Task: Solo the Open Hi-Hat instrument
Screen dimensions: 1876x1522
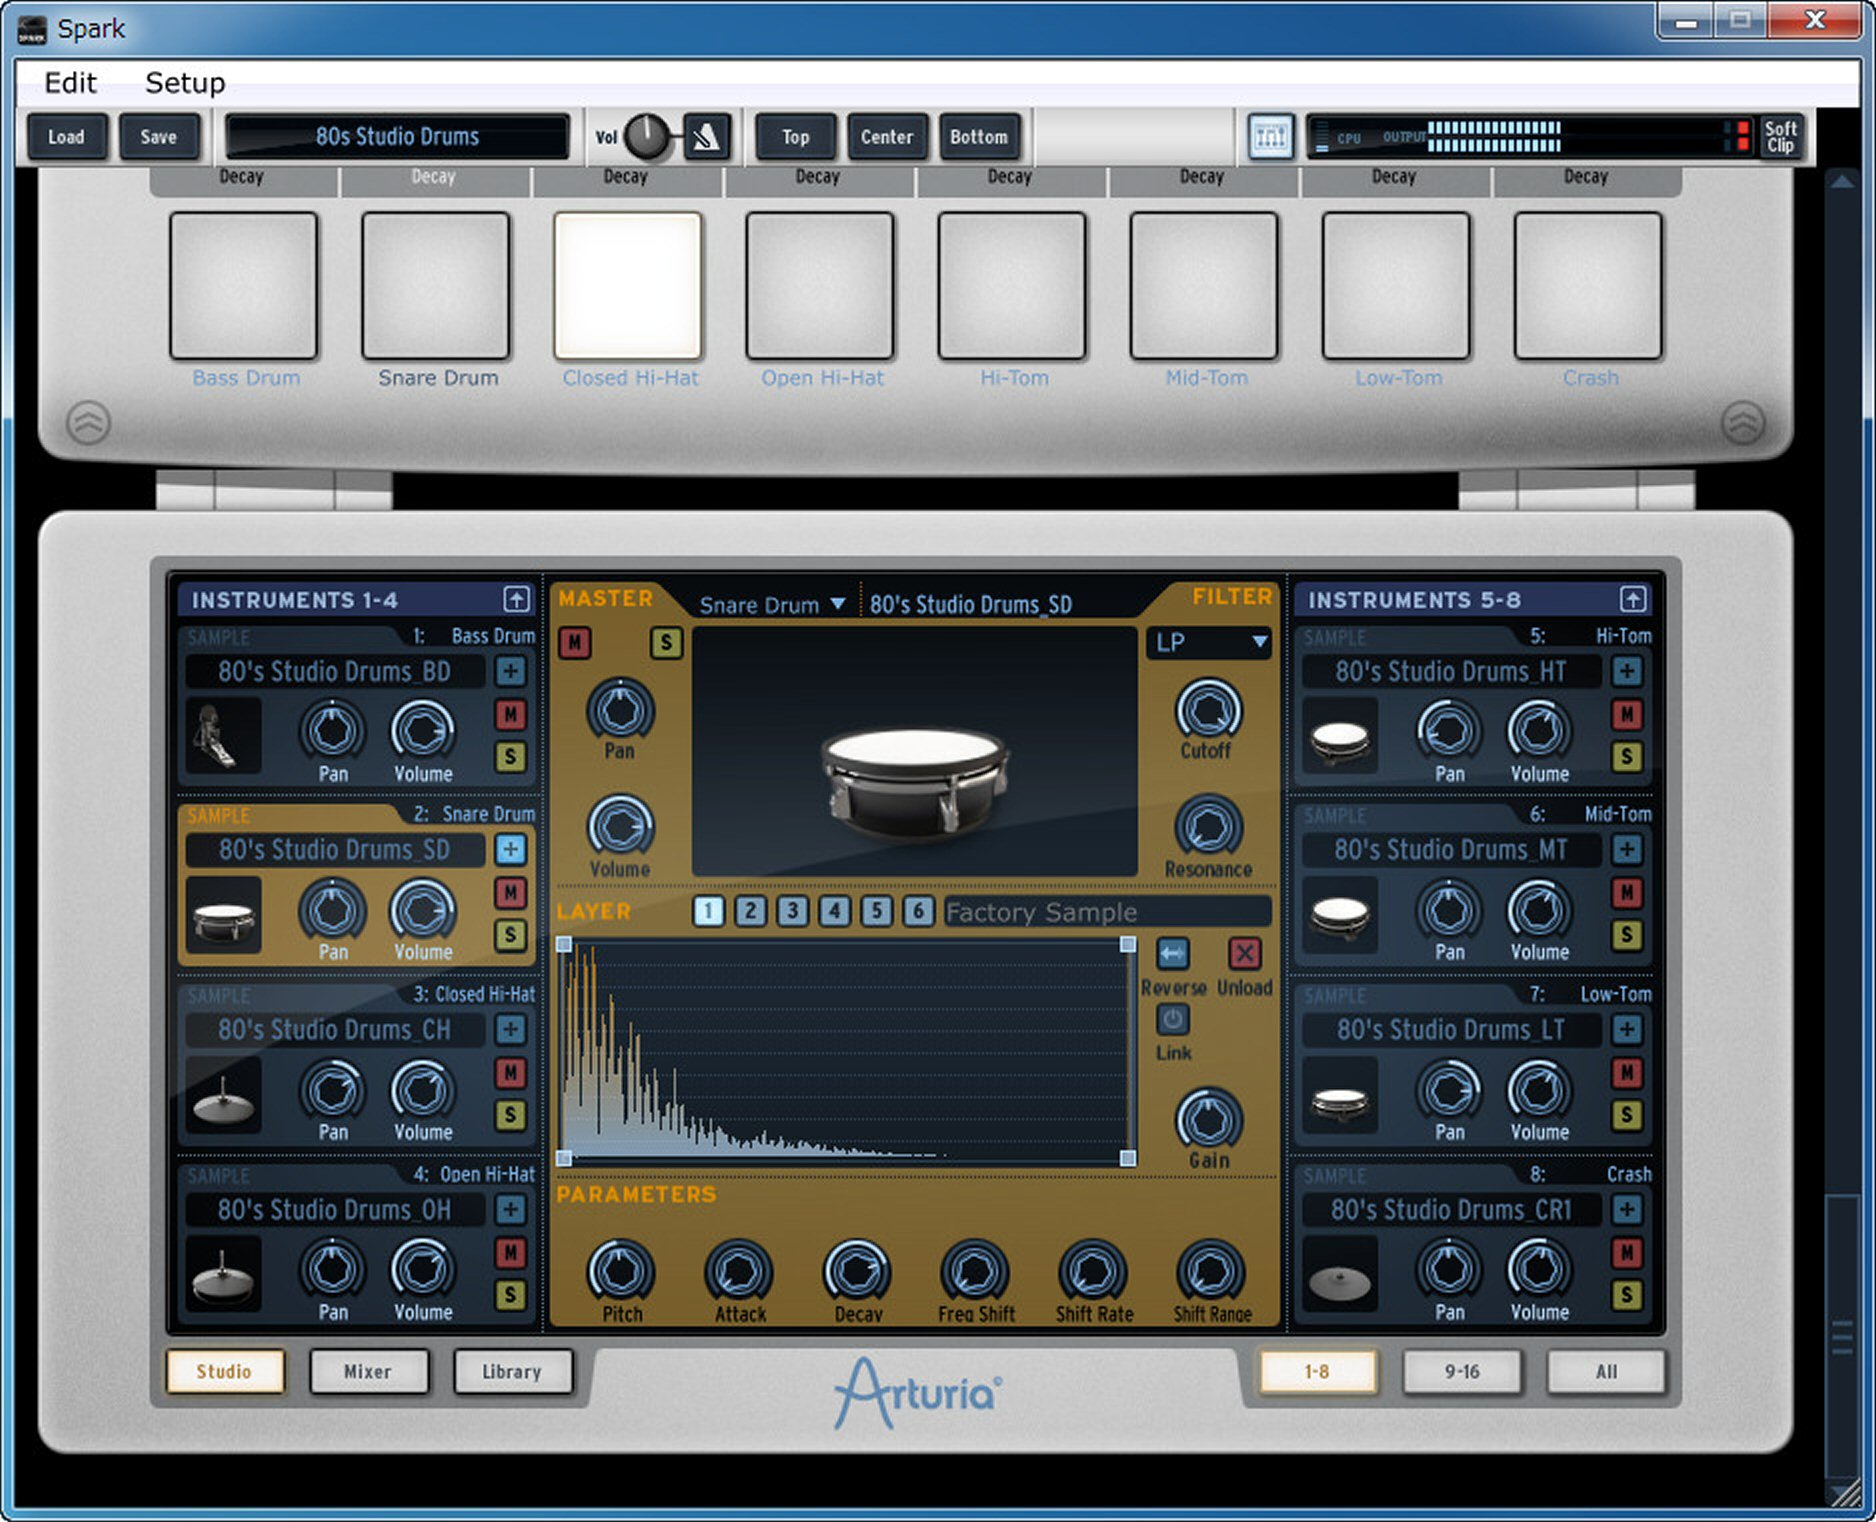Action: click(511, 1295)
